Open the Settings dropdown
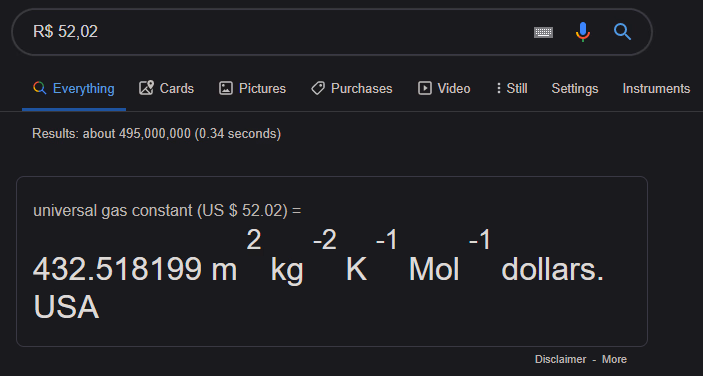703x376 pixels. coord(575,88)
